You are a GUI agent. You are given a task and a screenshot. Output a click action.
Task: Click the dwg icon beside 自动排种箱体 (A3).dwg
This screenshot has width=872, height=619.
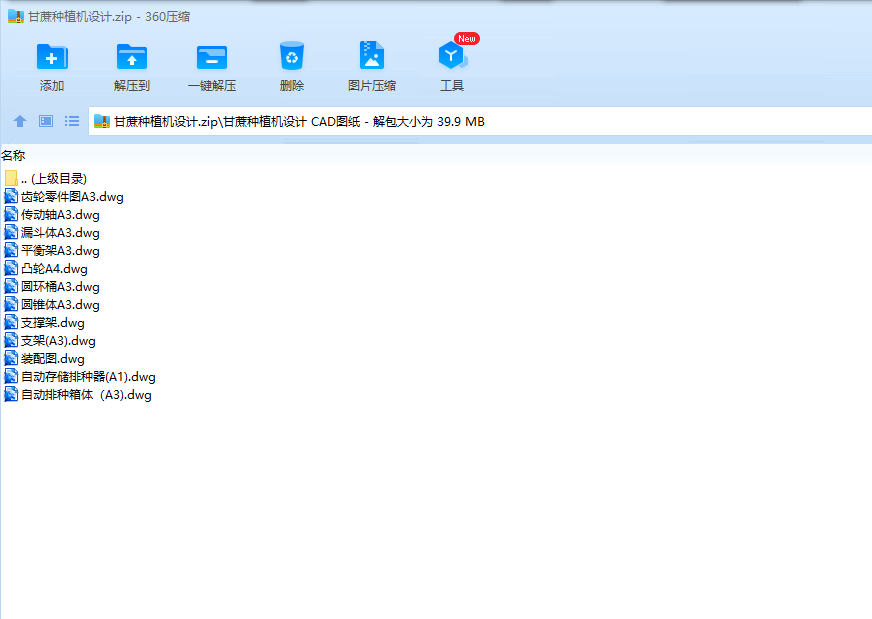[x=11, y=394]
